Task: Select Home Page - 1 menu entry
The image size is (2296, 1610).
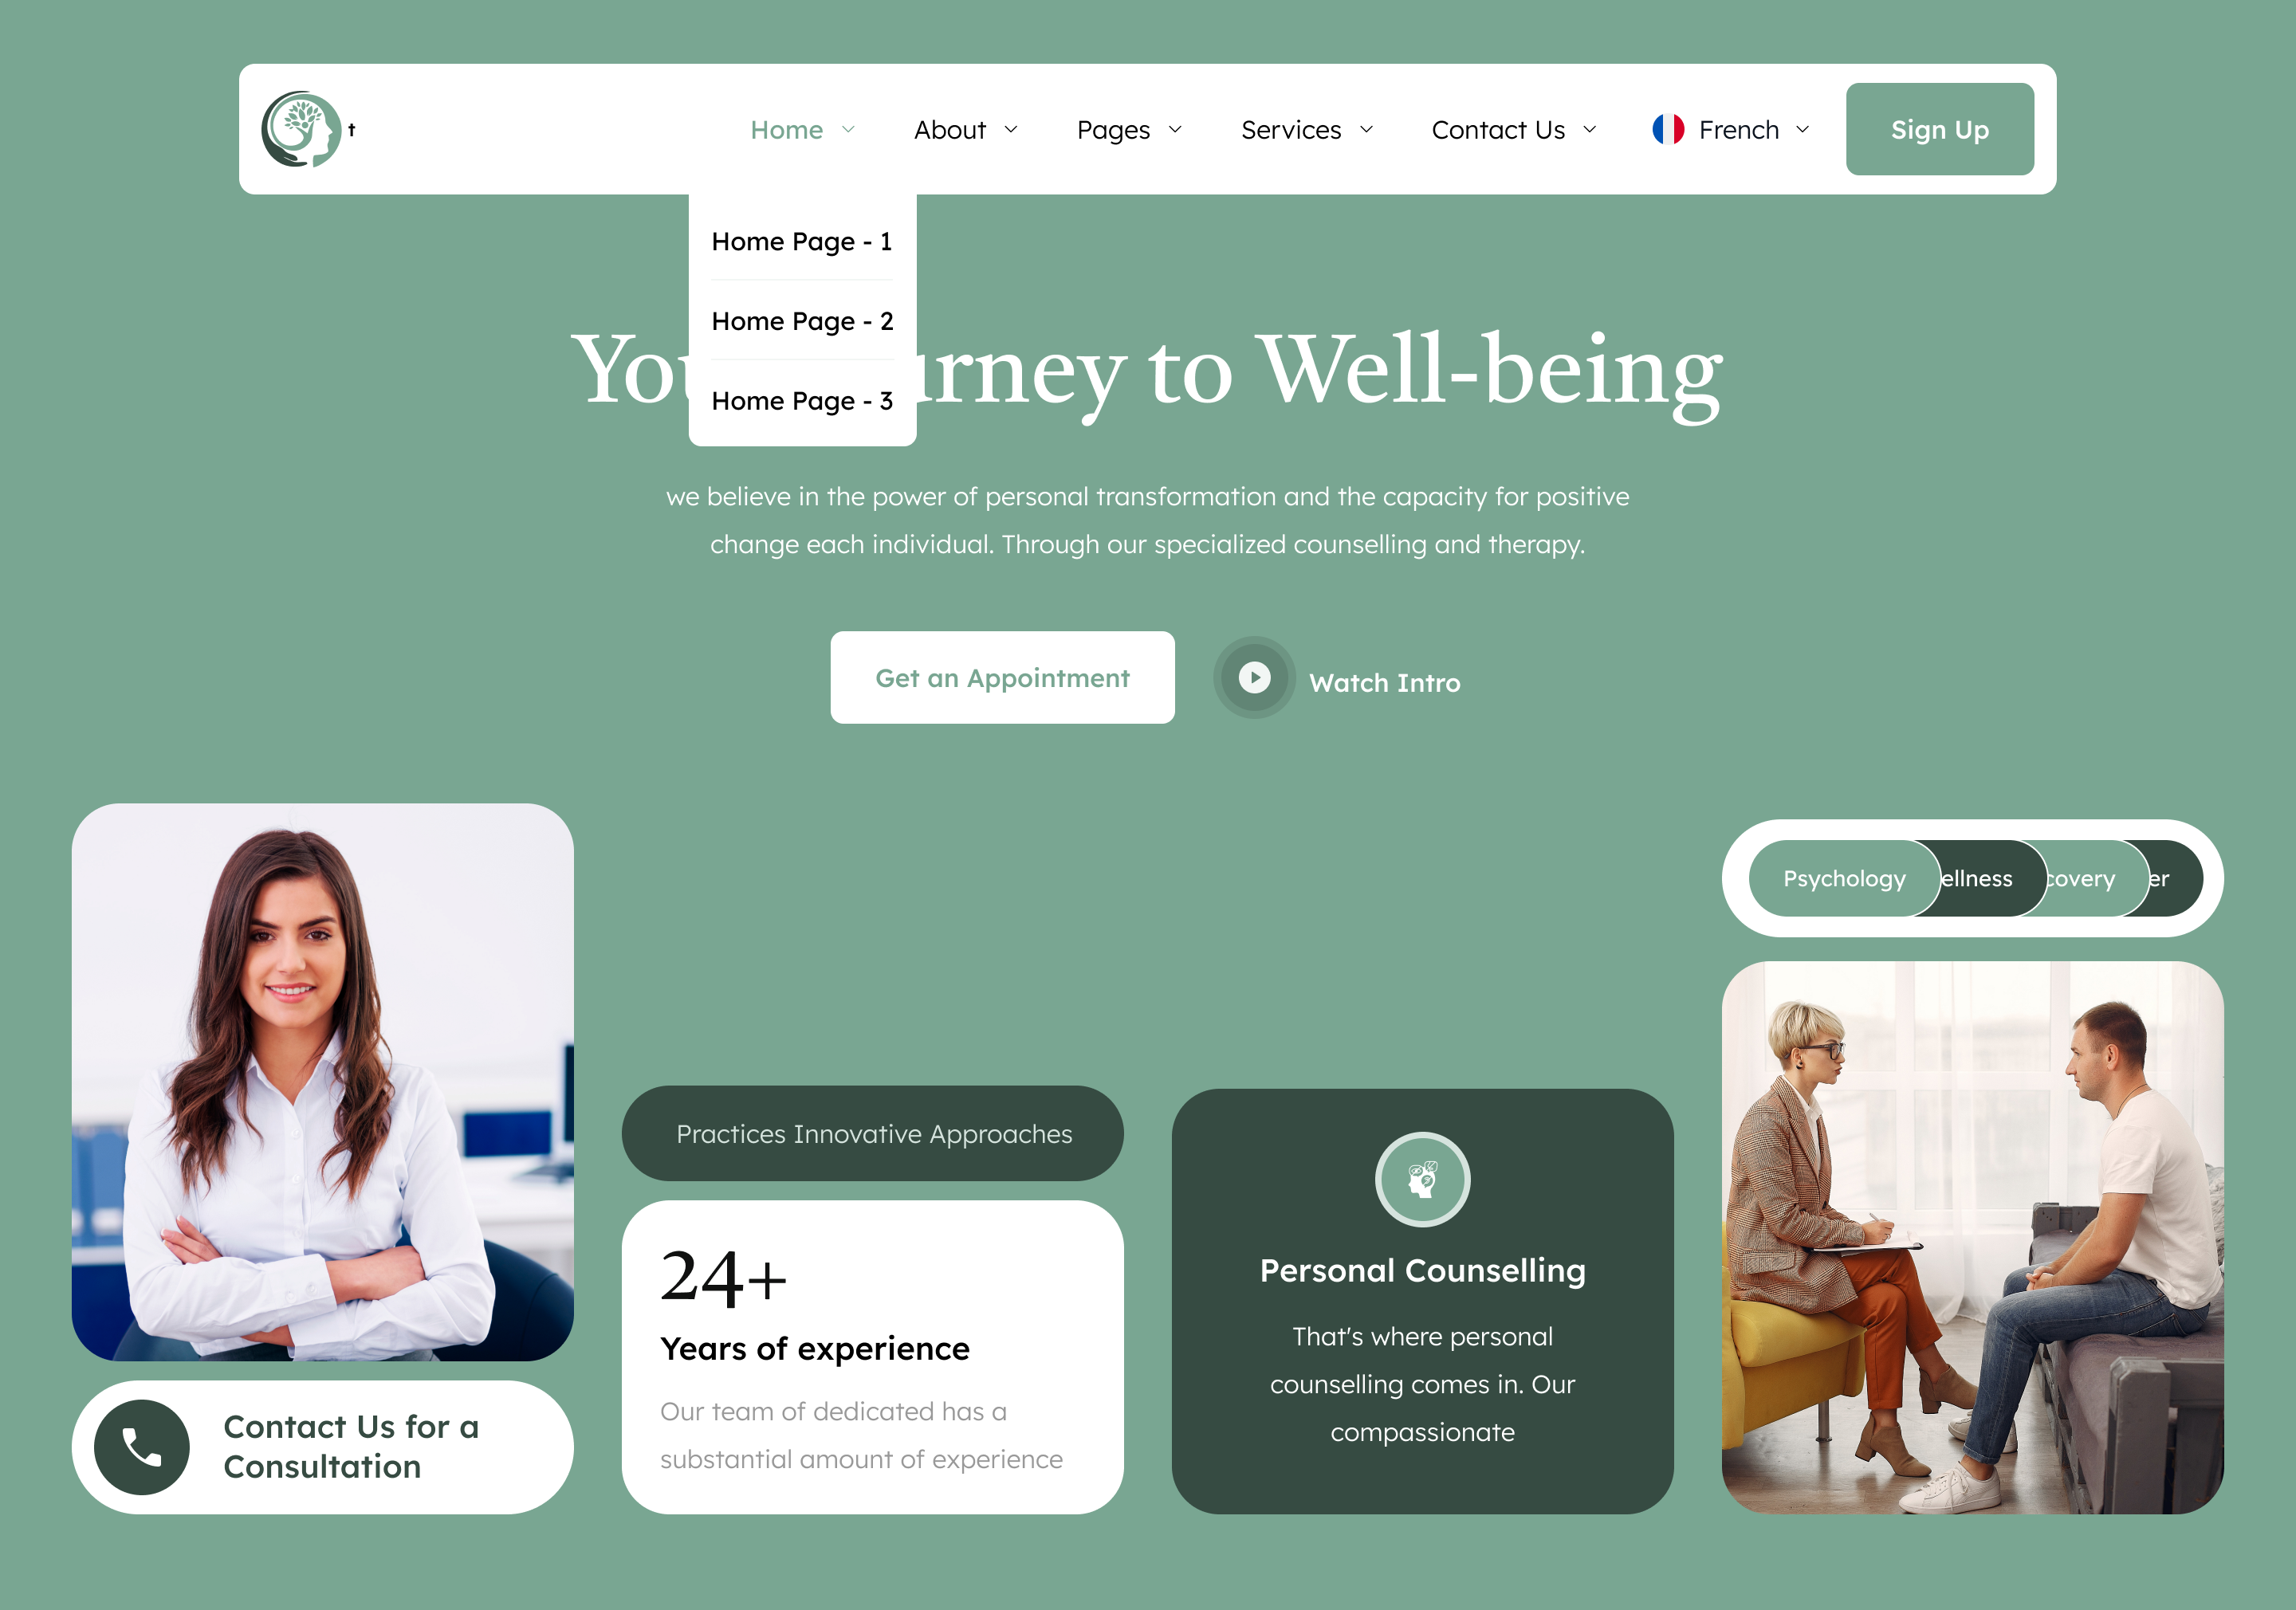Action: (802, 241)
